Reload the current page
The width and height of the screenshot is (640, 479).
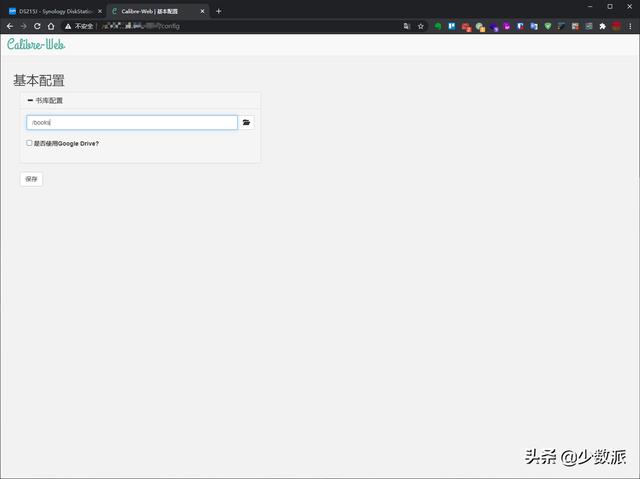(x=37, y=26)
